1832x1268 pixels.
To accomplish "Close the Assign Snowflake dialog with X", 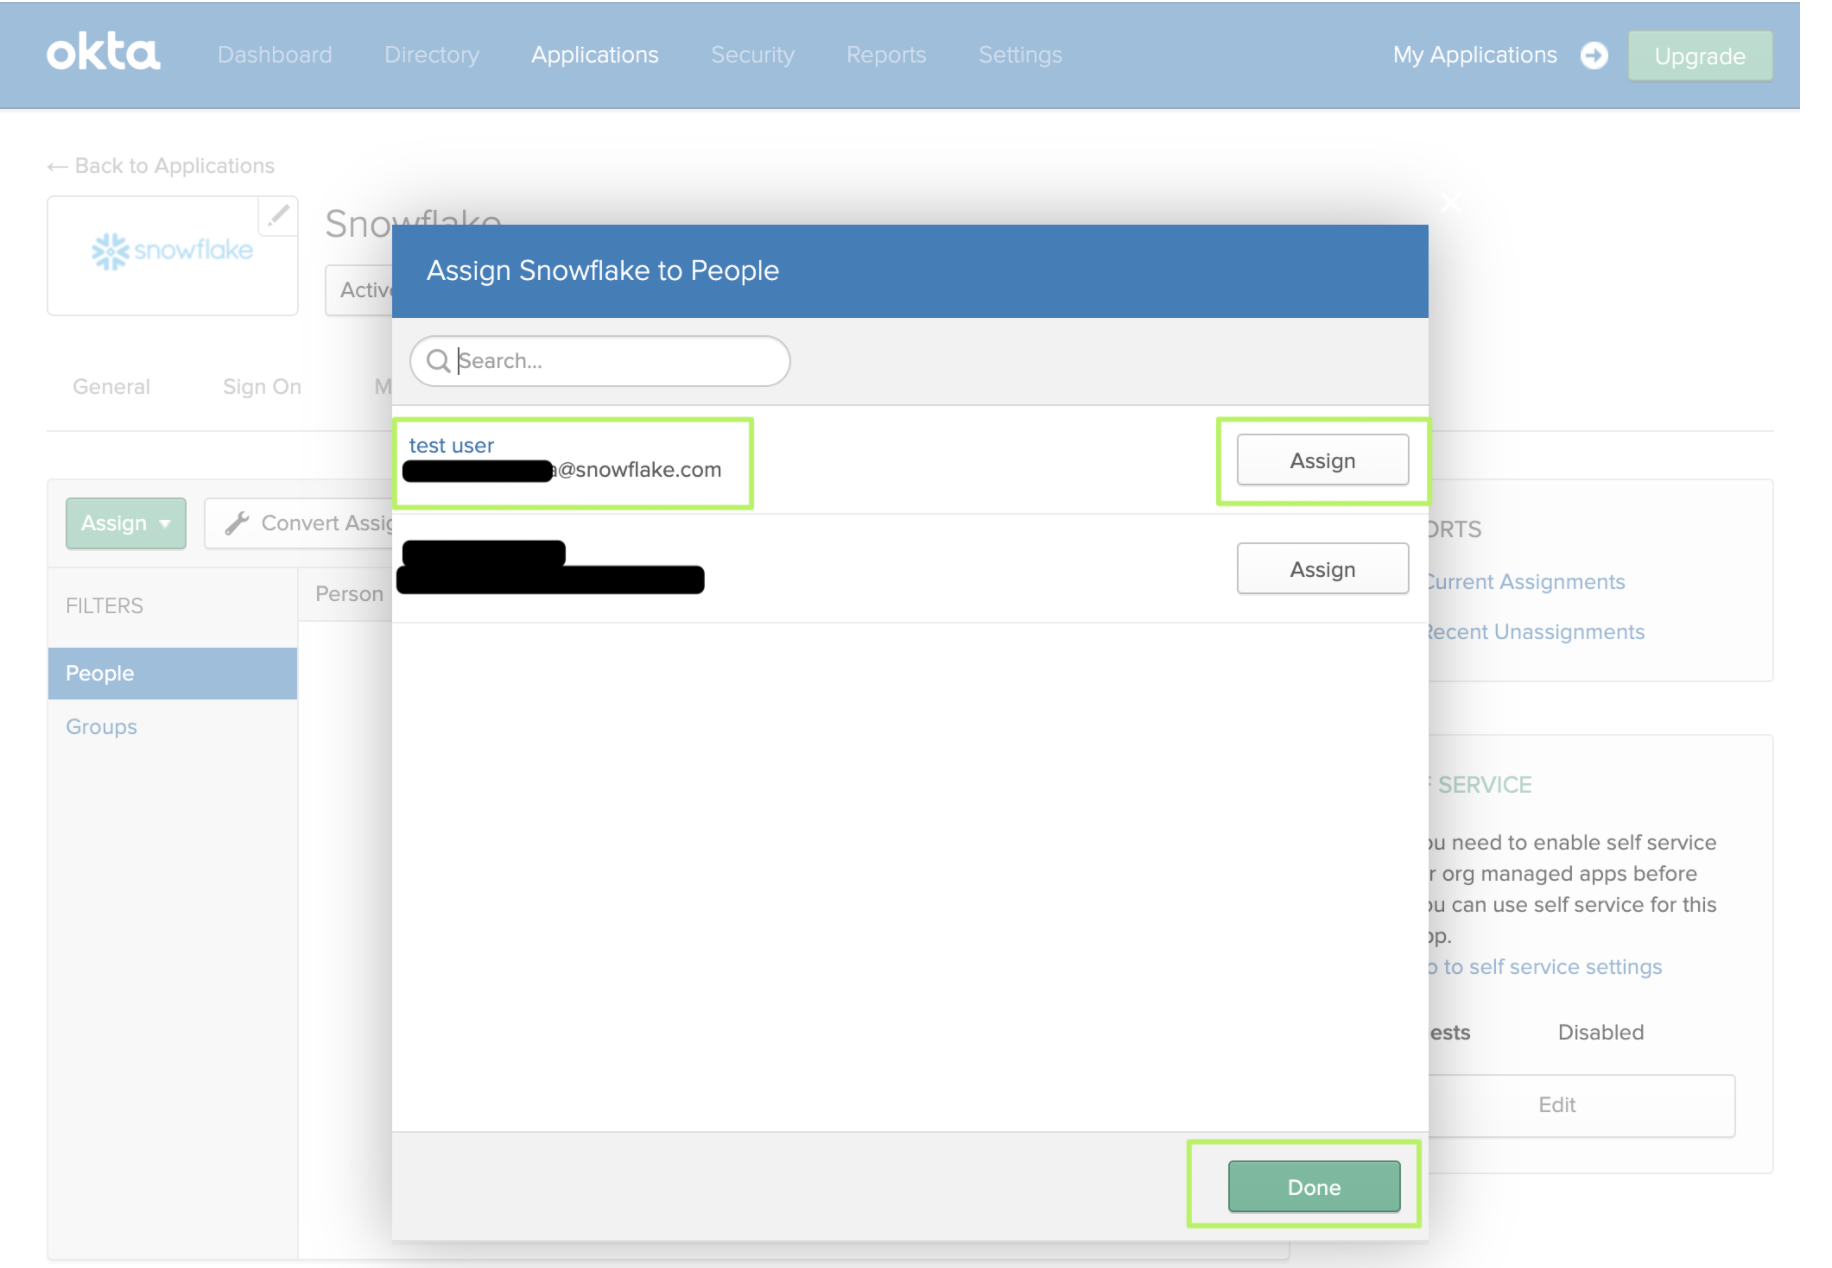I will click(x=1450, y=203).
